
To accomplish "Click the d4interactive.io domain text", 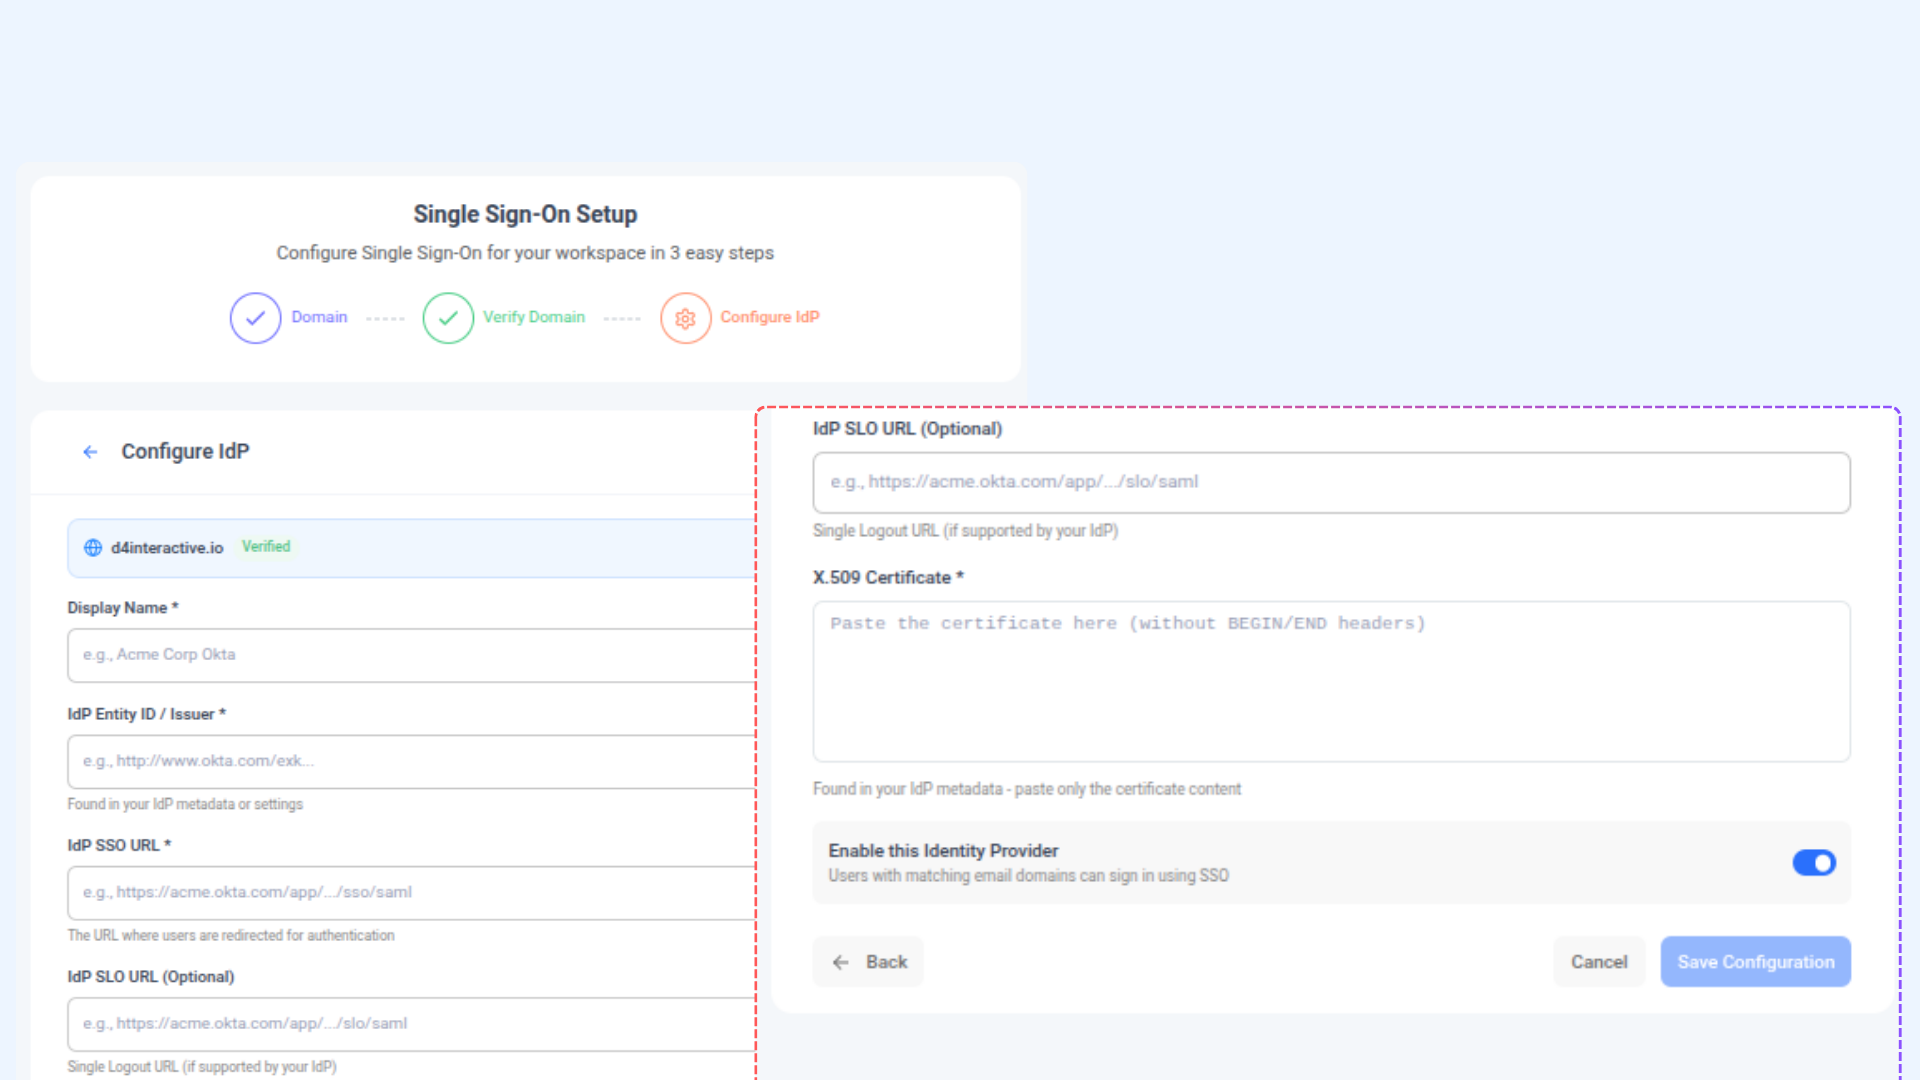I will [167, 548].
